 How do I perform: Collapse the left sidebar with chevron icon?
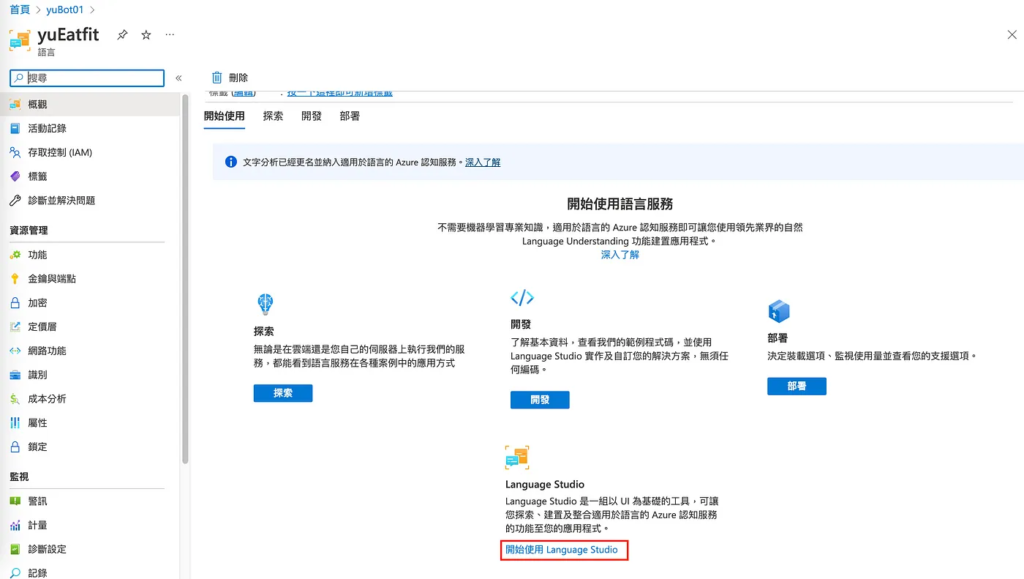(x=179, y=78)
